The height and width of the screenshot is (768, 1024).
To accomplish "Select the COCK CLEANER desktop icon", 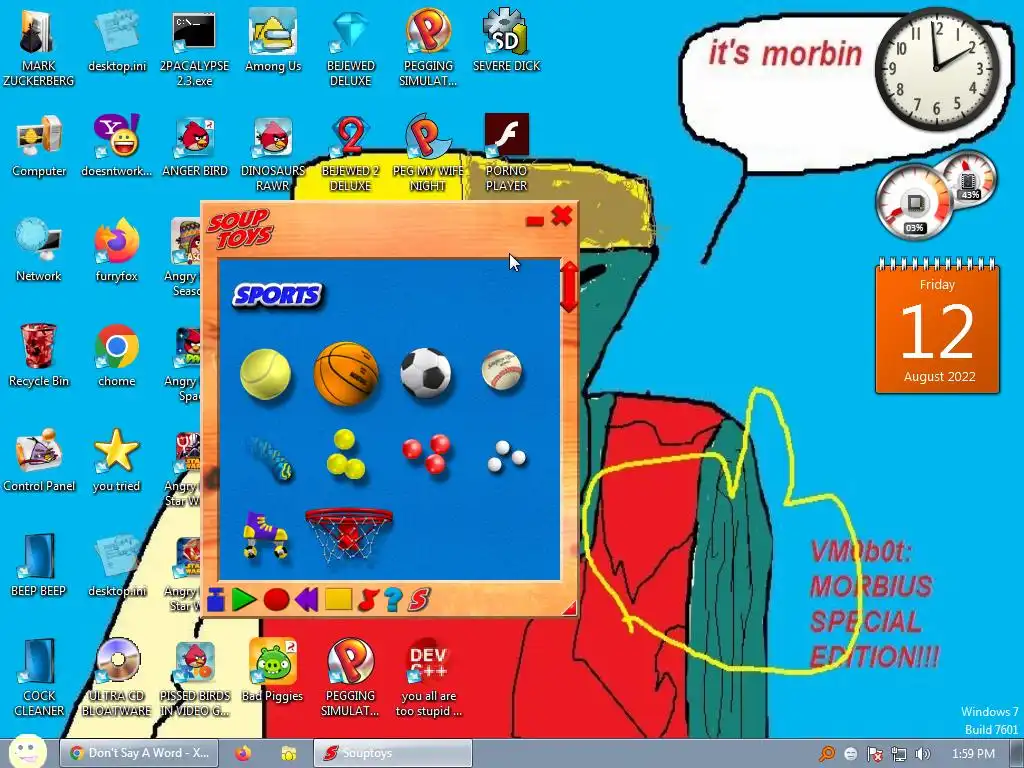I will pos(39,678).
